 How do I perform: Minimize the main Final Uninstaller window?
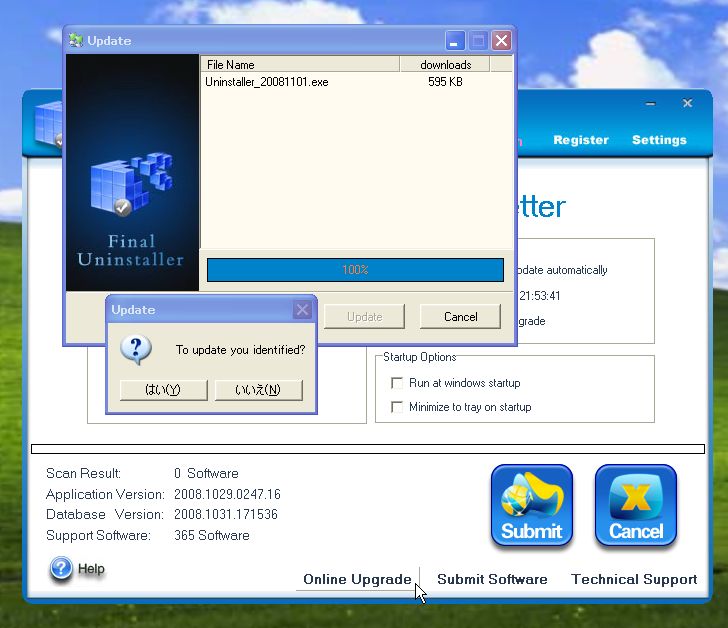pos(651,104)
